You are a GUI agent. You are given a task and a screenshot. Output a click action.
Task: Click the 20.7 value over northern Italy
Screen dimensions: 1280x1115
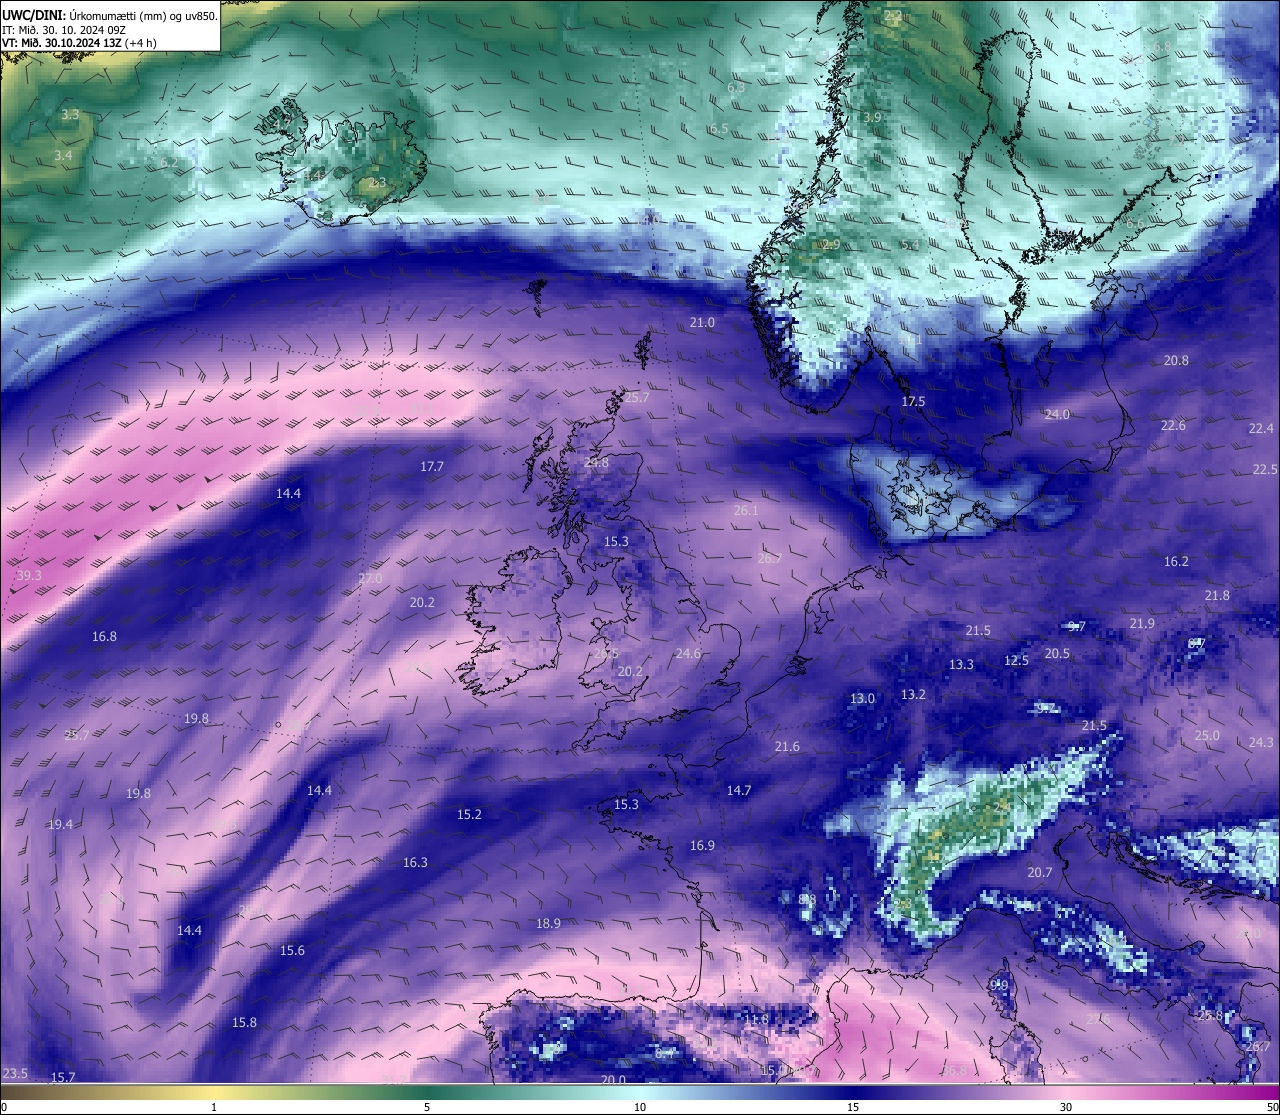tap(1039, 872)
